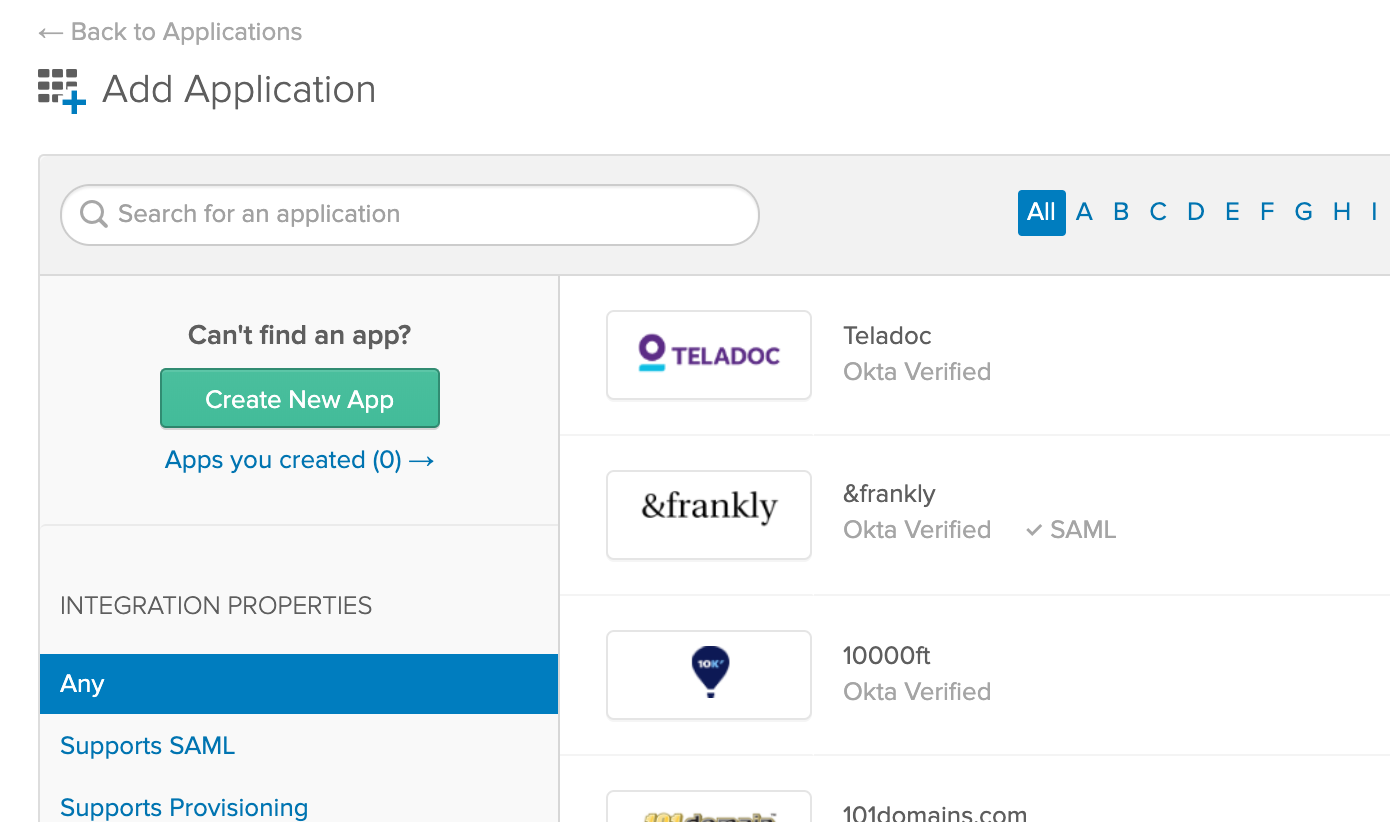
Task: Focus the Search for an application field
Action: tap(410, 215)
